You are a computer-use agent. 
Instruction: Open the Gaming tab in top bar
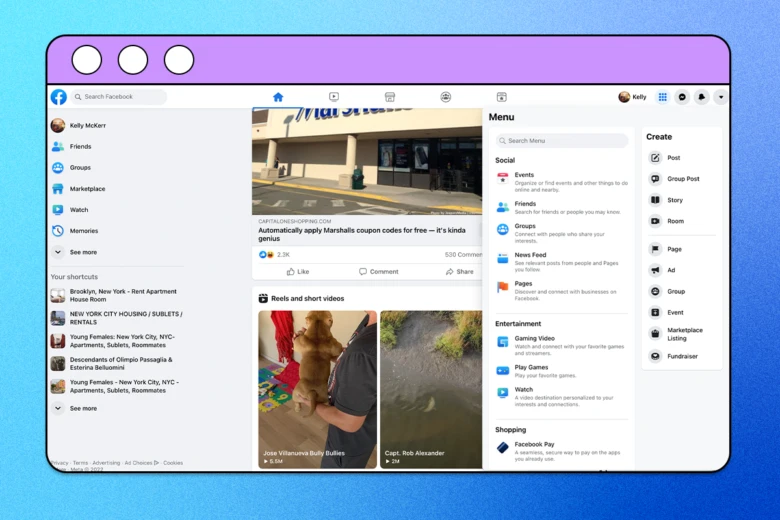point(501,97)
